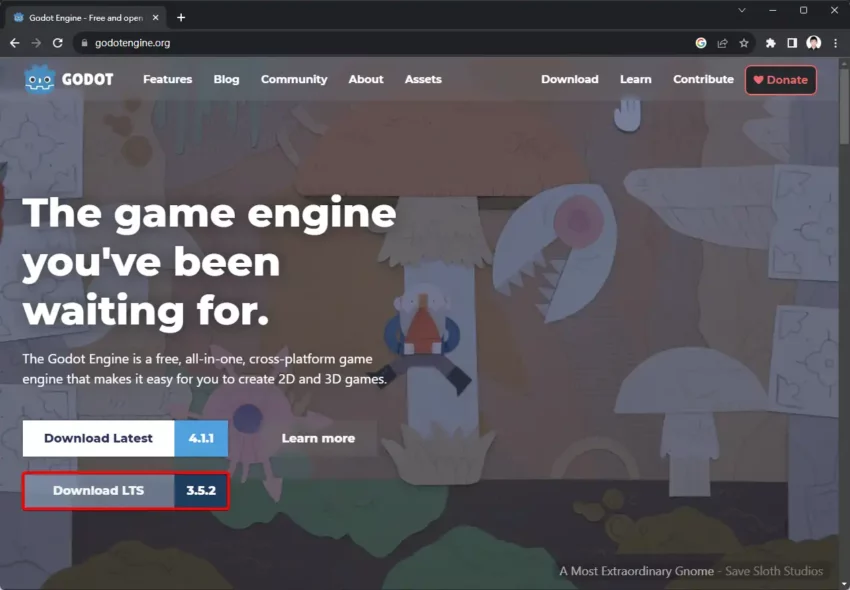This screenshot has width=850, height=590.
Task: Close the Godot Engine tab
Action: [x=156, y=18]
